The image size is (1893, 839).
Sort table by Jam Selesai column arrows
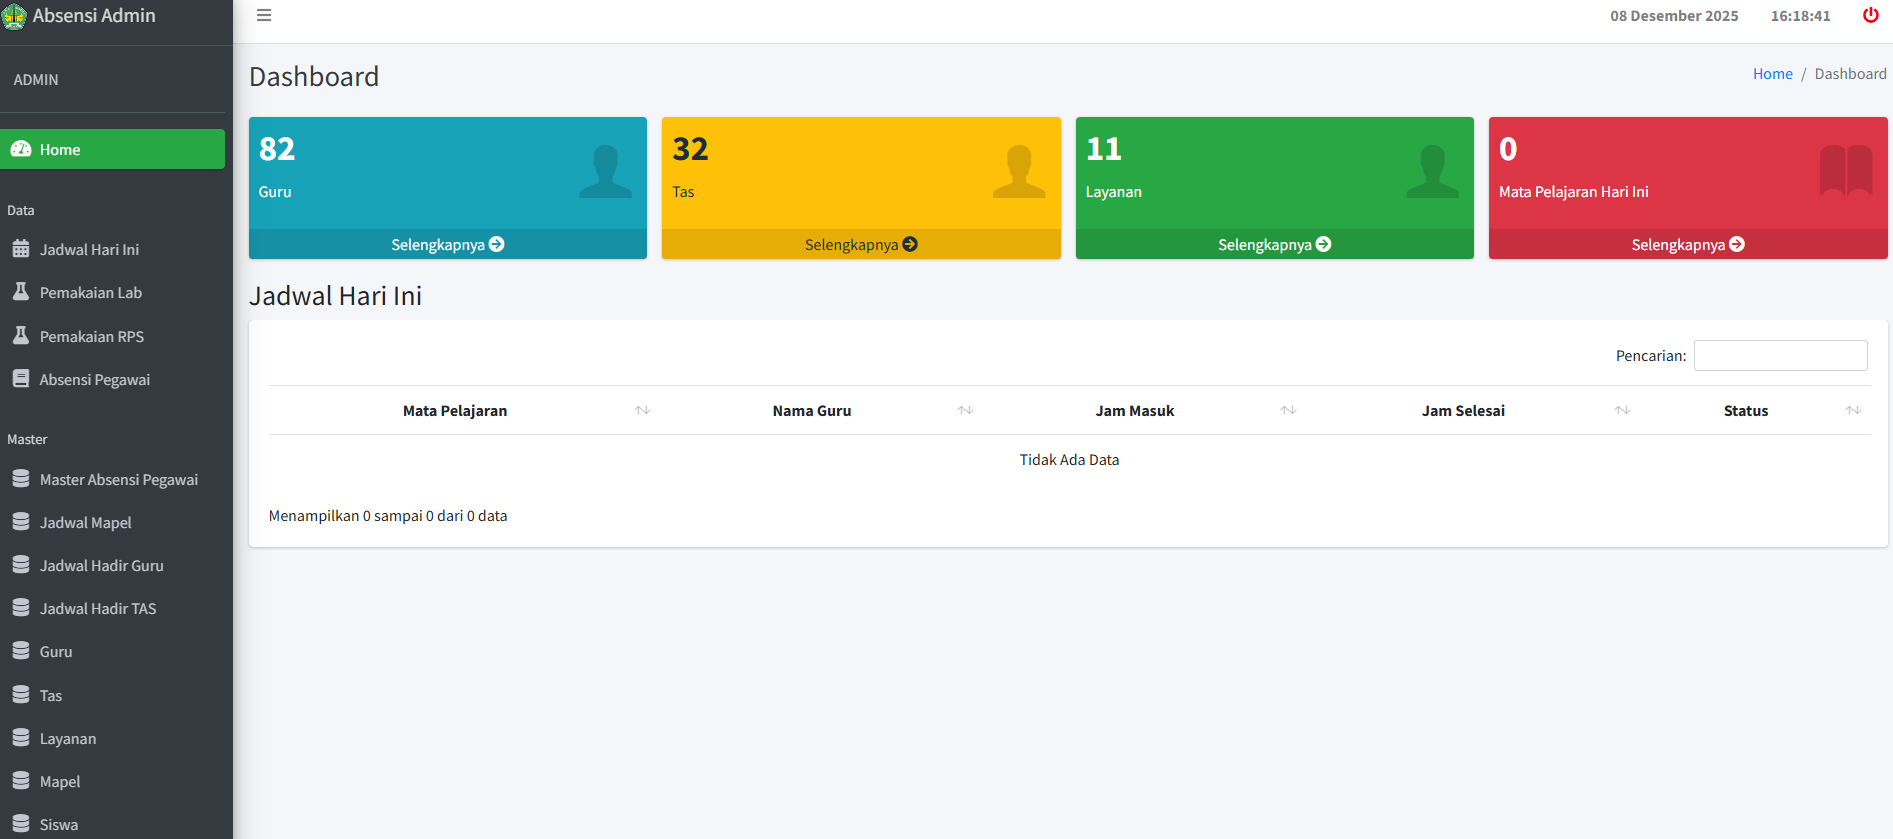(1622, 410)
